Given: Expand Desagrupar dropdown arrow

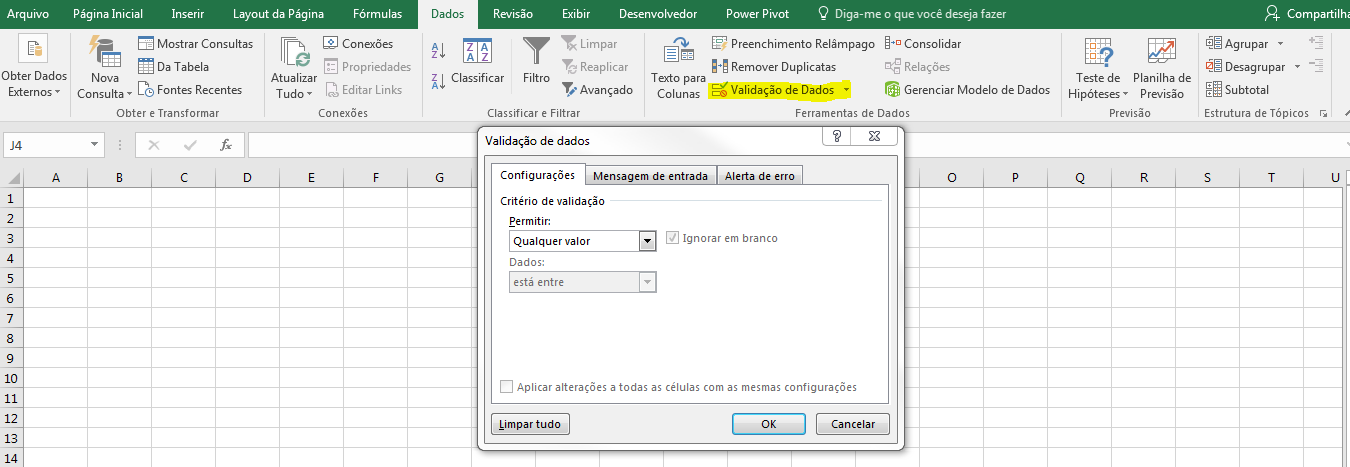Looking at the screenshot, I should coord(1297,67).
